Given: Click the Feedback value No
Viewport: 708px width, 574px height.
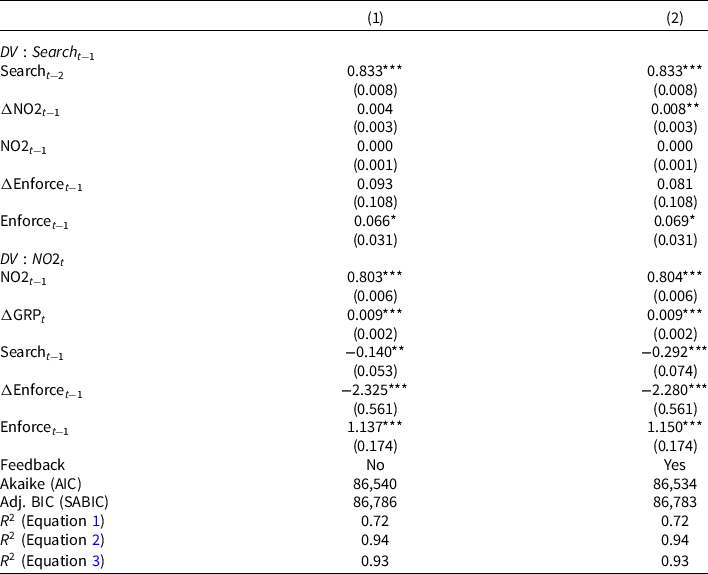Looking at the screenshot, I should pyautogui.click(x=375, y=464).
